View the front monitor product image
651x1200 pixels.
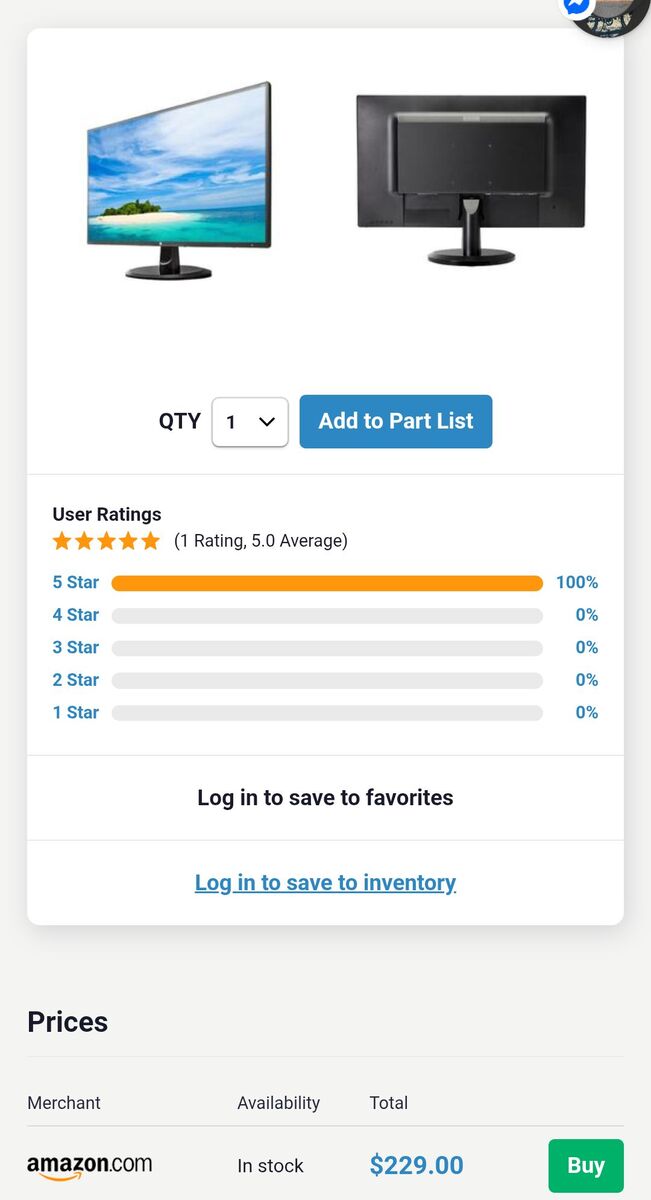pyautogui.click(x=180, y=180)
